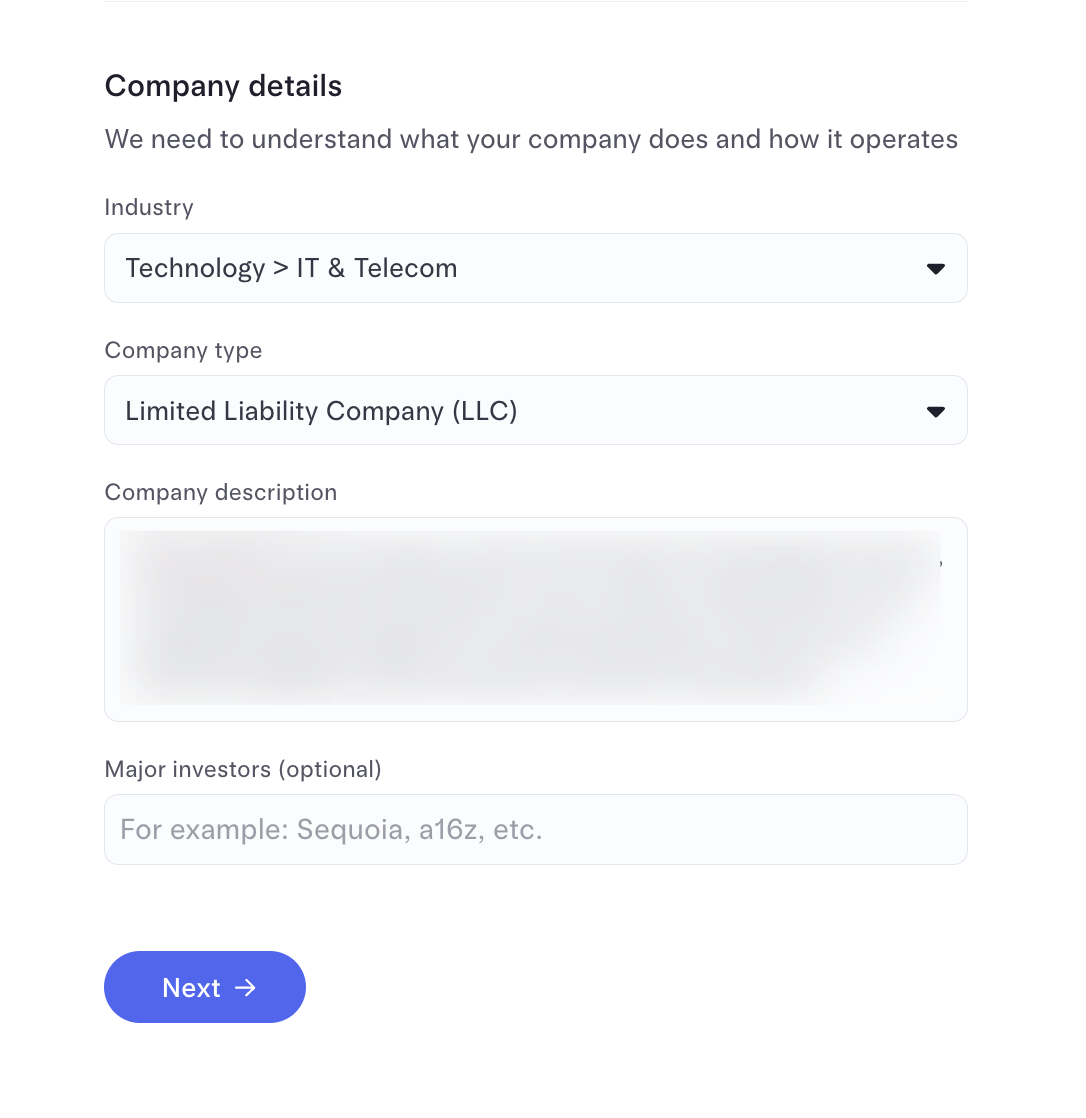1086x1118 pixels.
Task: Click the "Company description" field label
Action: click(x=221, y=493)
